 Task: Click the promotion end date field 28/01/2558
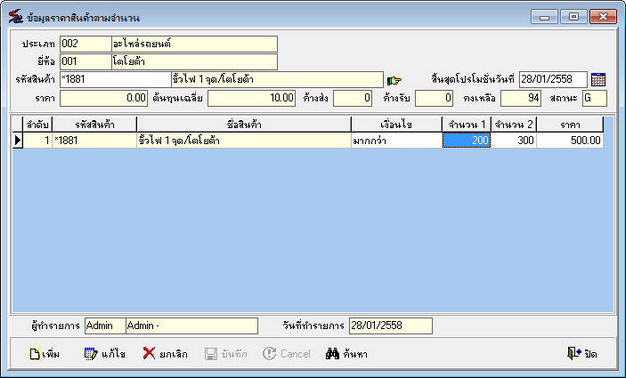[x=553, y=79]
